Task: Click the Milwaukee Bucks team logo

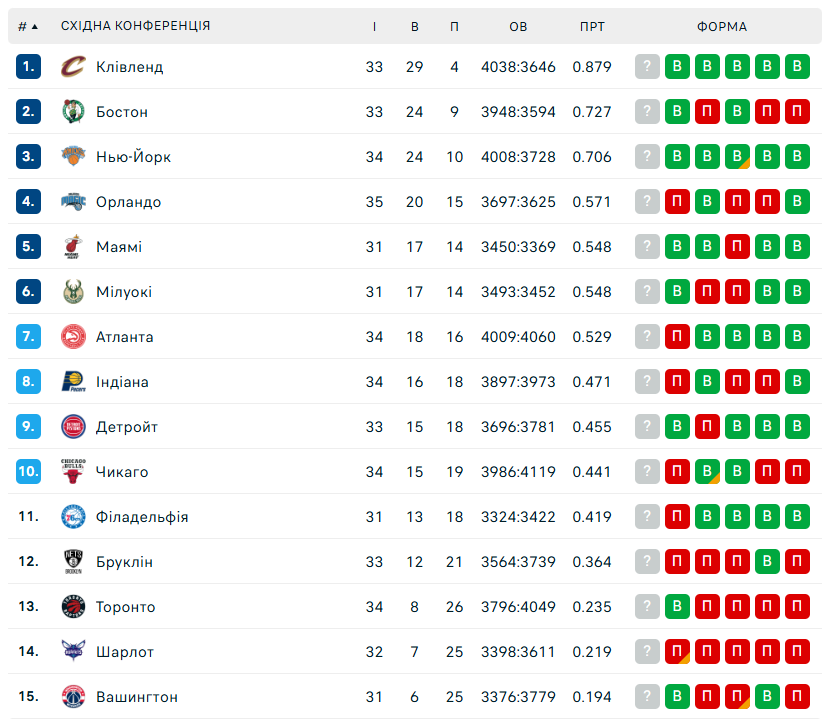Action: [73, 292]
